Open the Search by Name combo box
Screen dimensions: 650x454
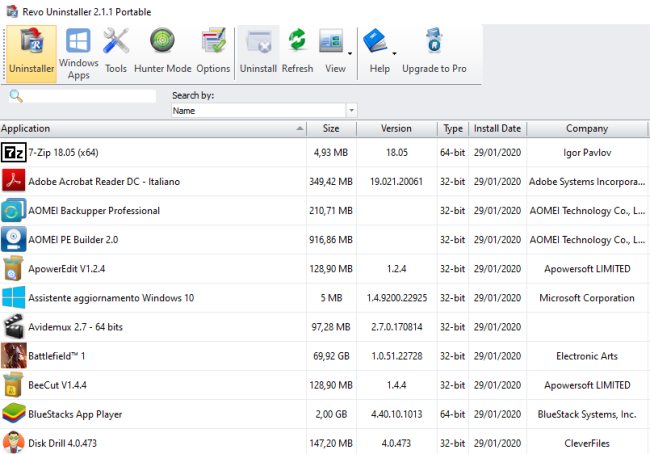264,111
